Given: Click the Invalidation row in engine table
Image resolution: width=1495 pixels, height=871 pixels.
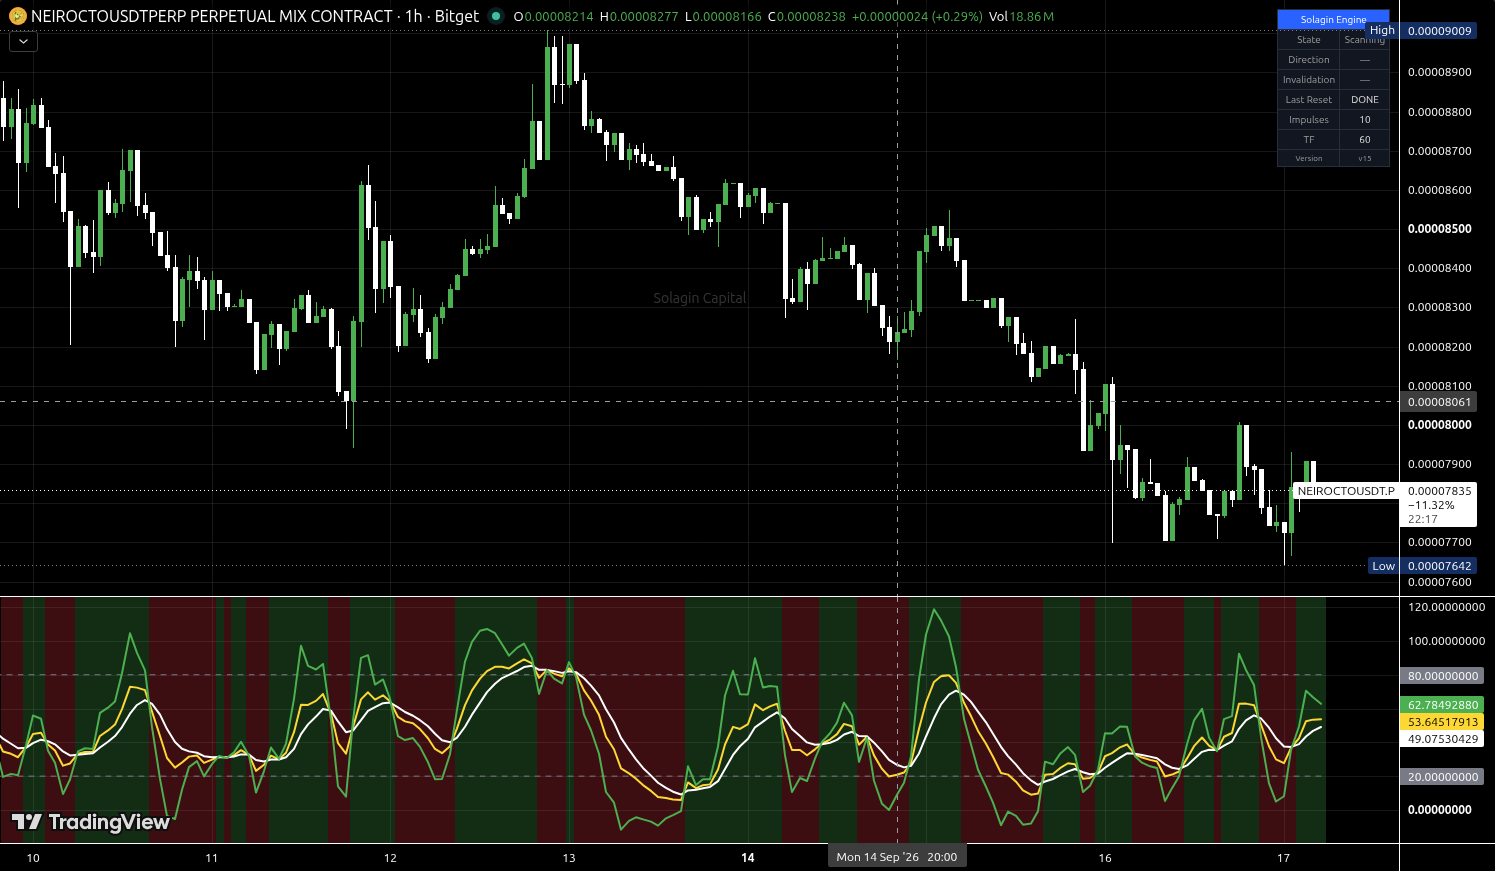Looking at the screenshot, I should pos(1333,80).
